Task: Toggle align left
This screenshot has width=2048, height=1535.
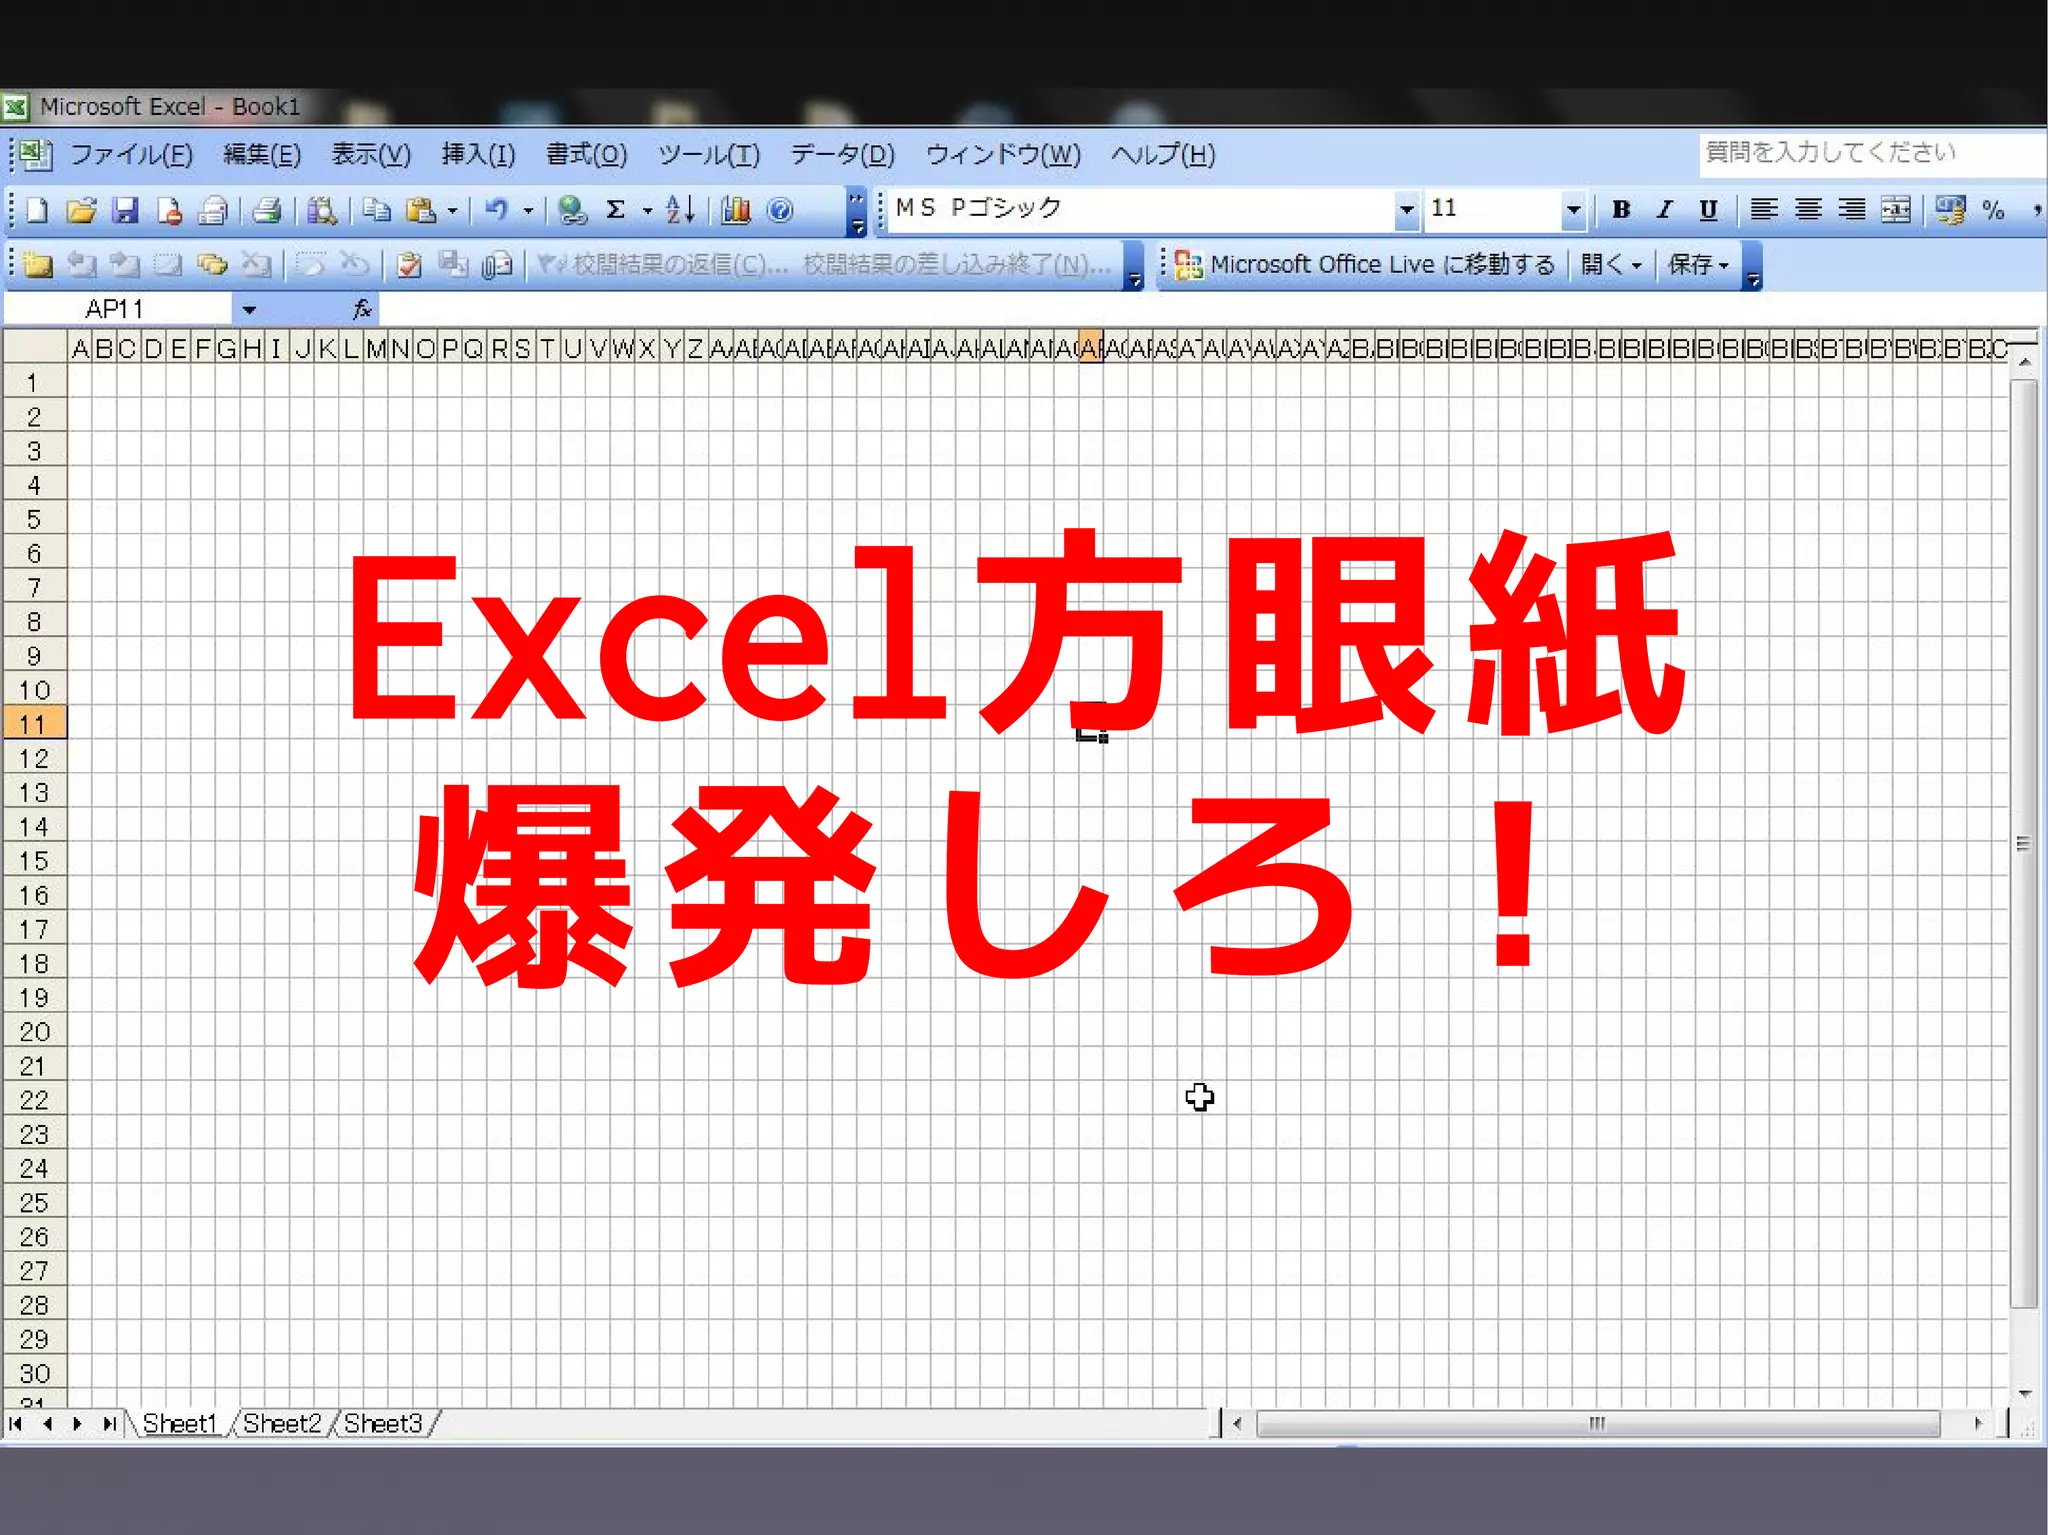Action: click(1764, 210)
